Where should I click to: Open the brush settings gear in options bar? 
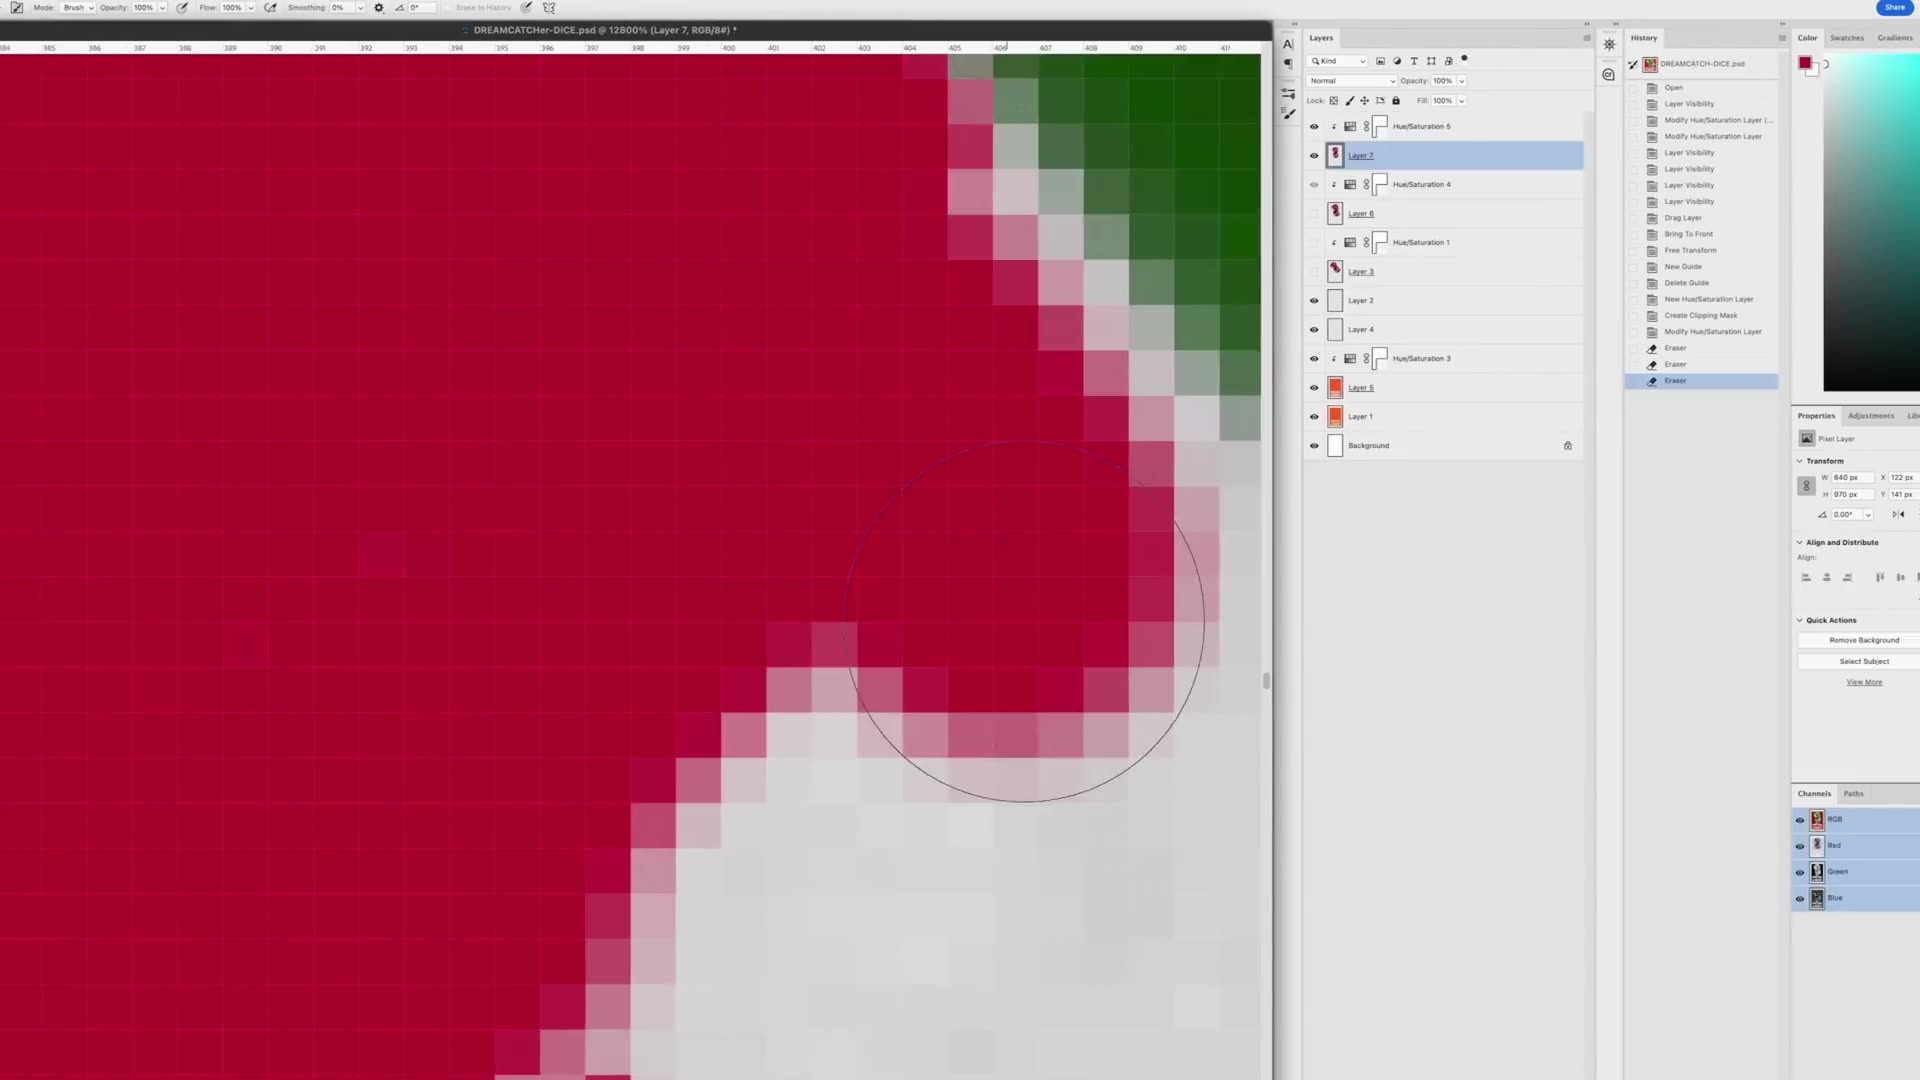point(379,8)
